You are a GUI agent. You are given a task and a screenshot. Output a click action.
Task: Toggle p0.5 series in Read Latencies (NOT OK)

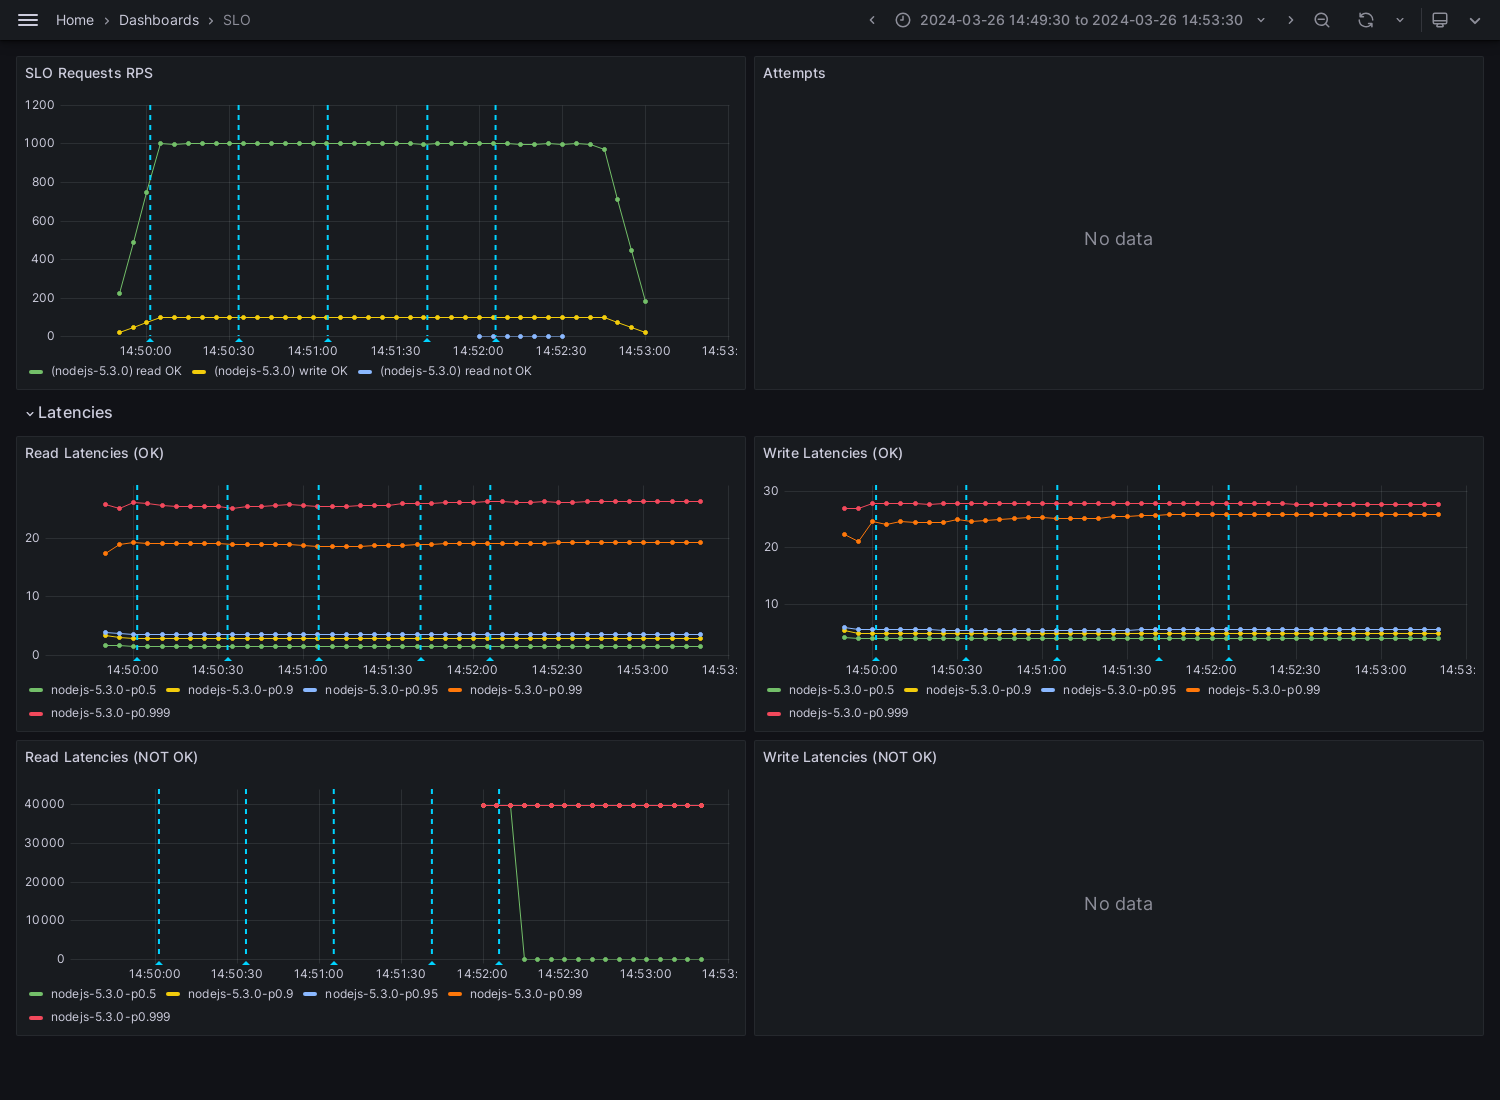point(103,994)
